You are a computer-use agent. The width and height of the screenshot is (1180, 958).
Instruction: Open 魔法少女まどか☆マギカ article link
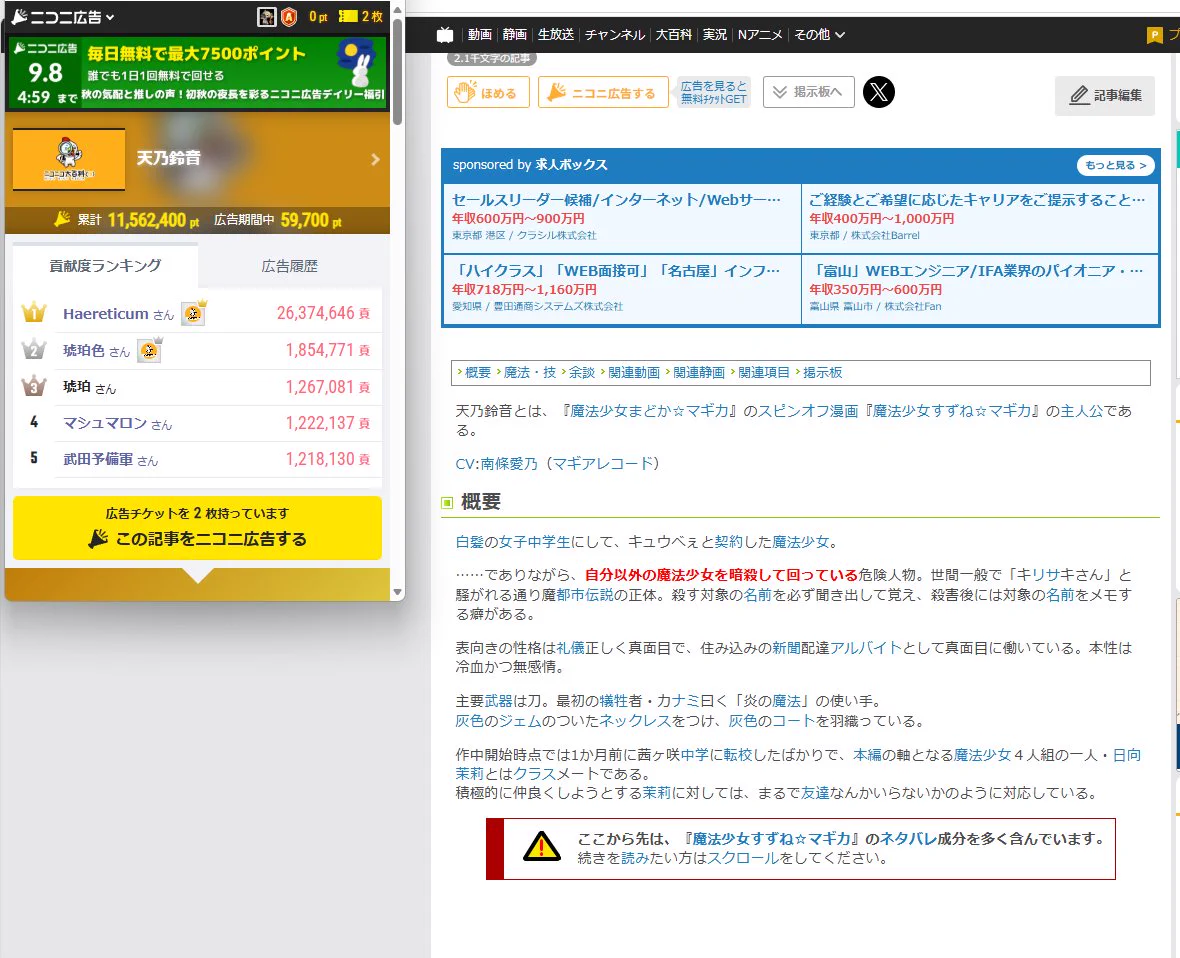tap(649, 411)
